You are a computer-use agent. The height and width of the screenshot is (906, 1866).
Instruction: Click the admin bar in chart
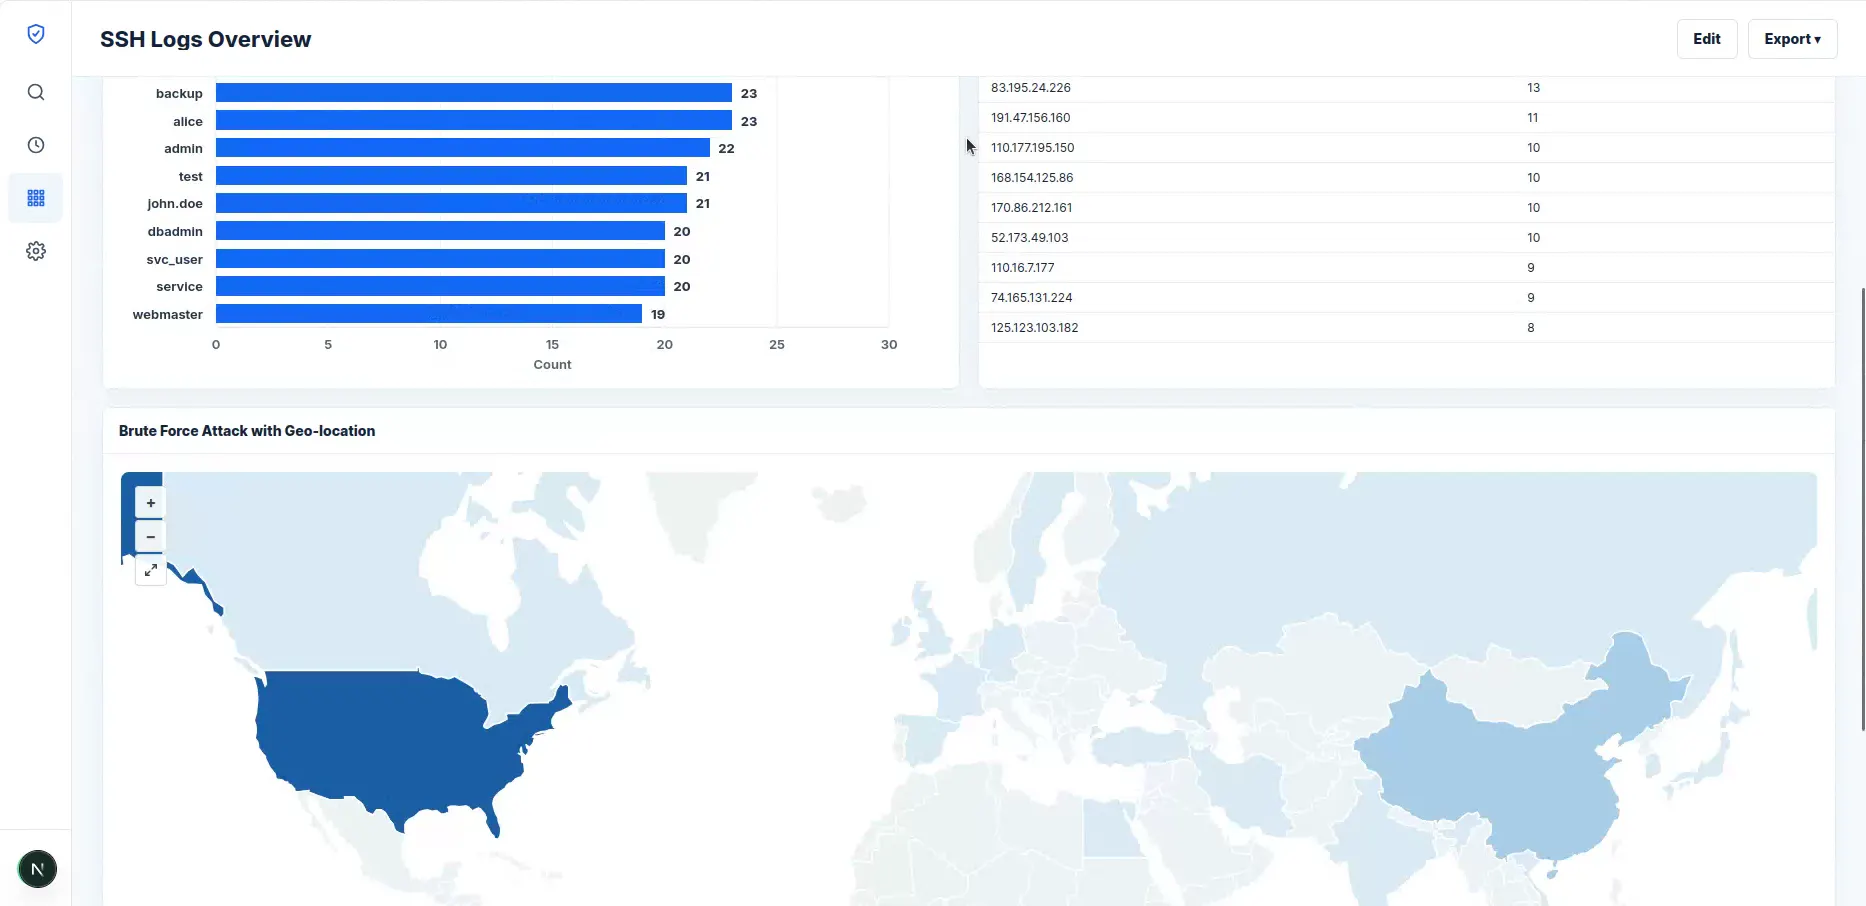point(463,148)
